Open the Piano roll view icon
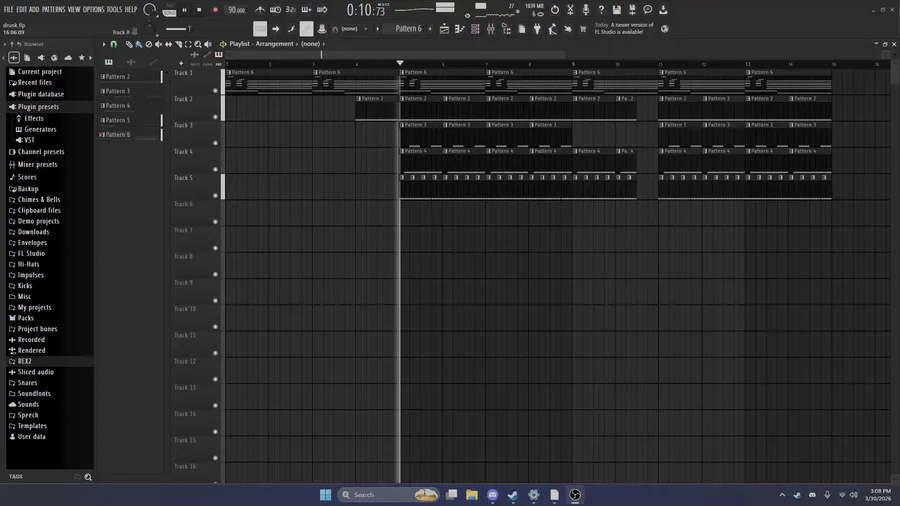This screenshot has width=900, height=506. 460,29
